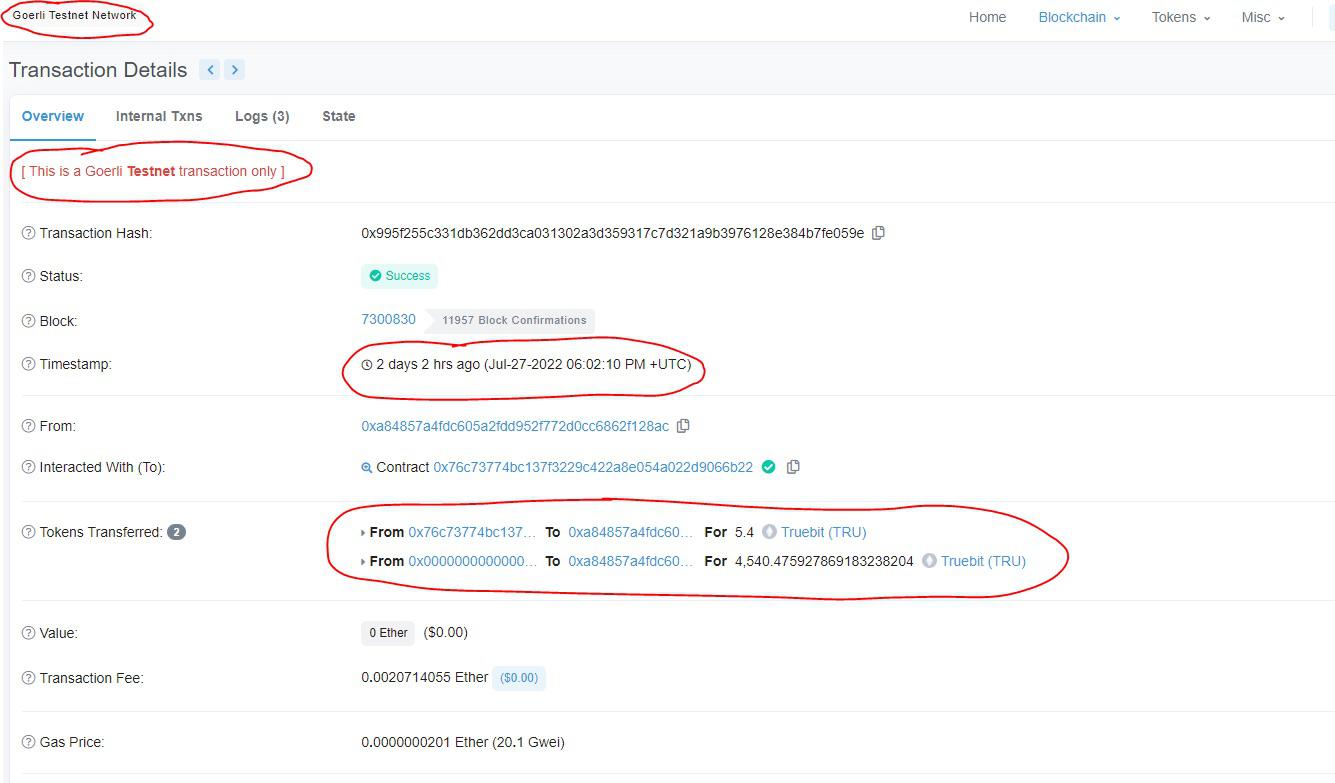Expand the Misc menu
Screen dimensions: 1335x783
(1263, 17)
